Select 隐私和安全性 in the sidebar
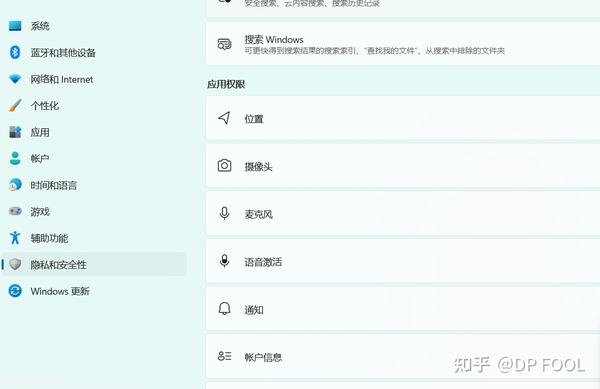Image resolution: width=600 pixels, height=389 pixels. [x=94, y=264]
